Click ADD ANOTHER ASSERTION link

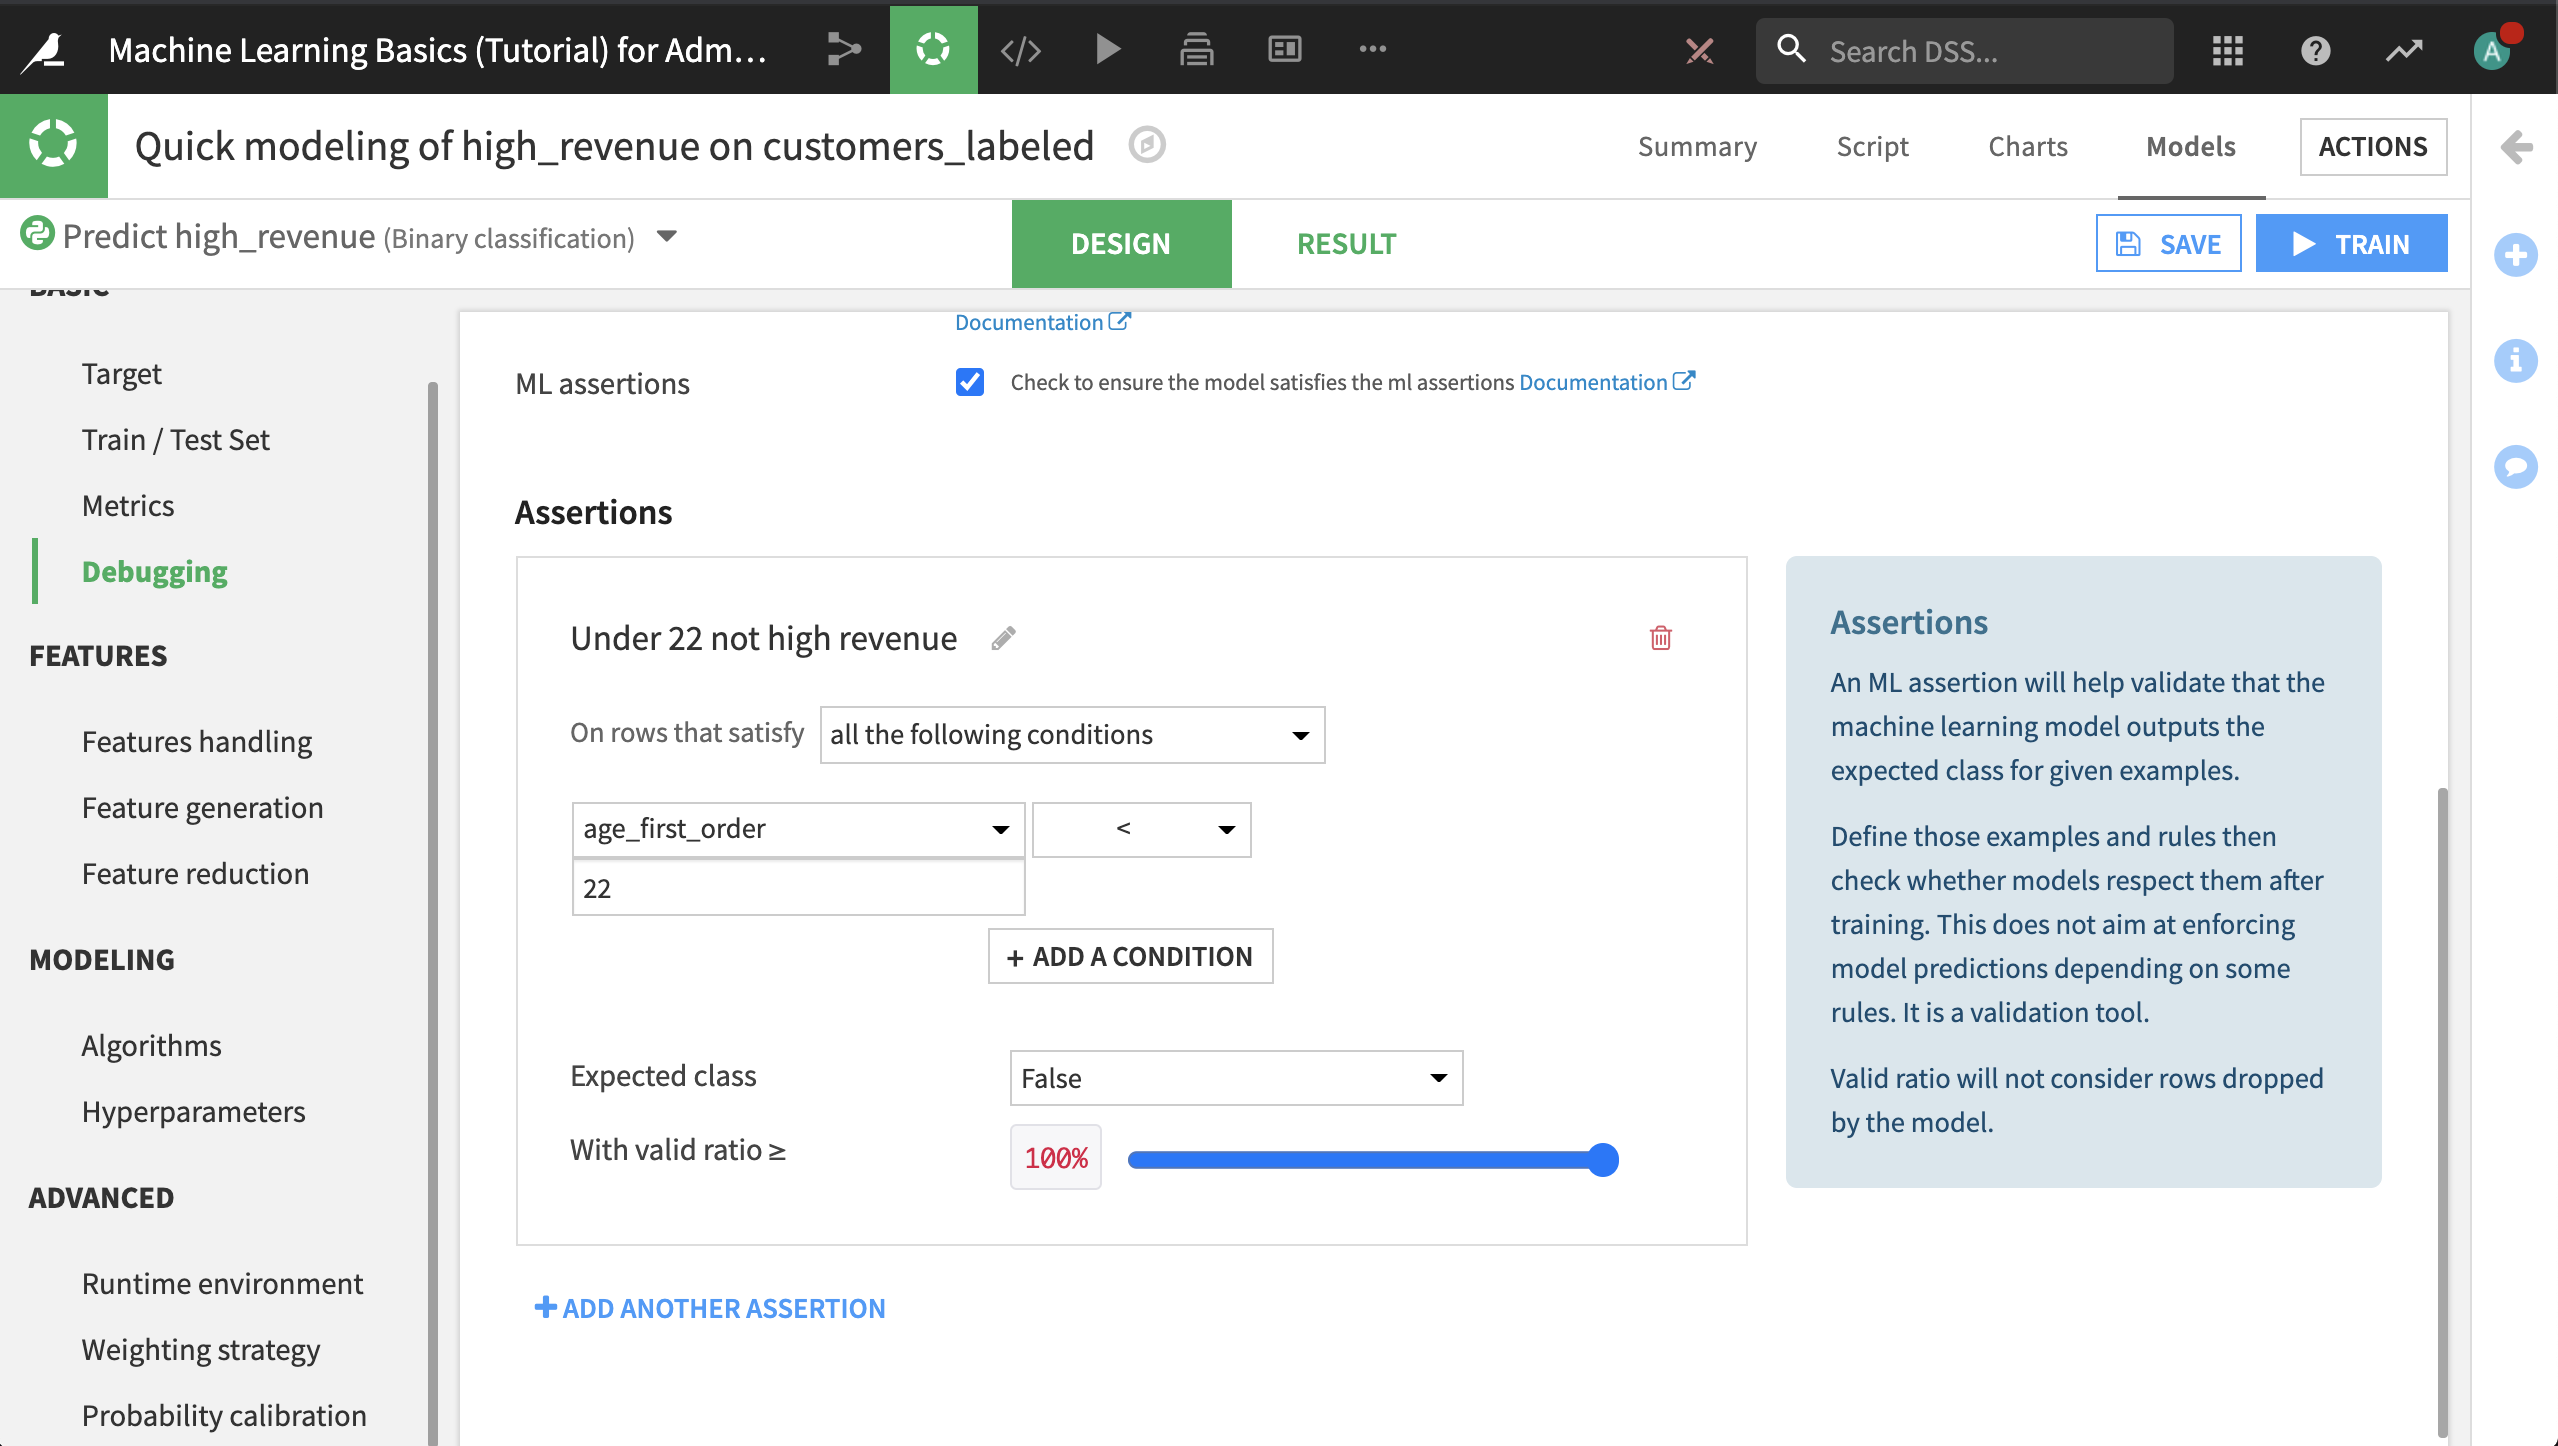tap(710, 1307)
